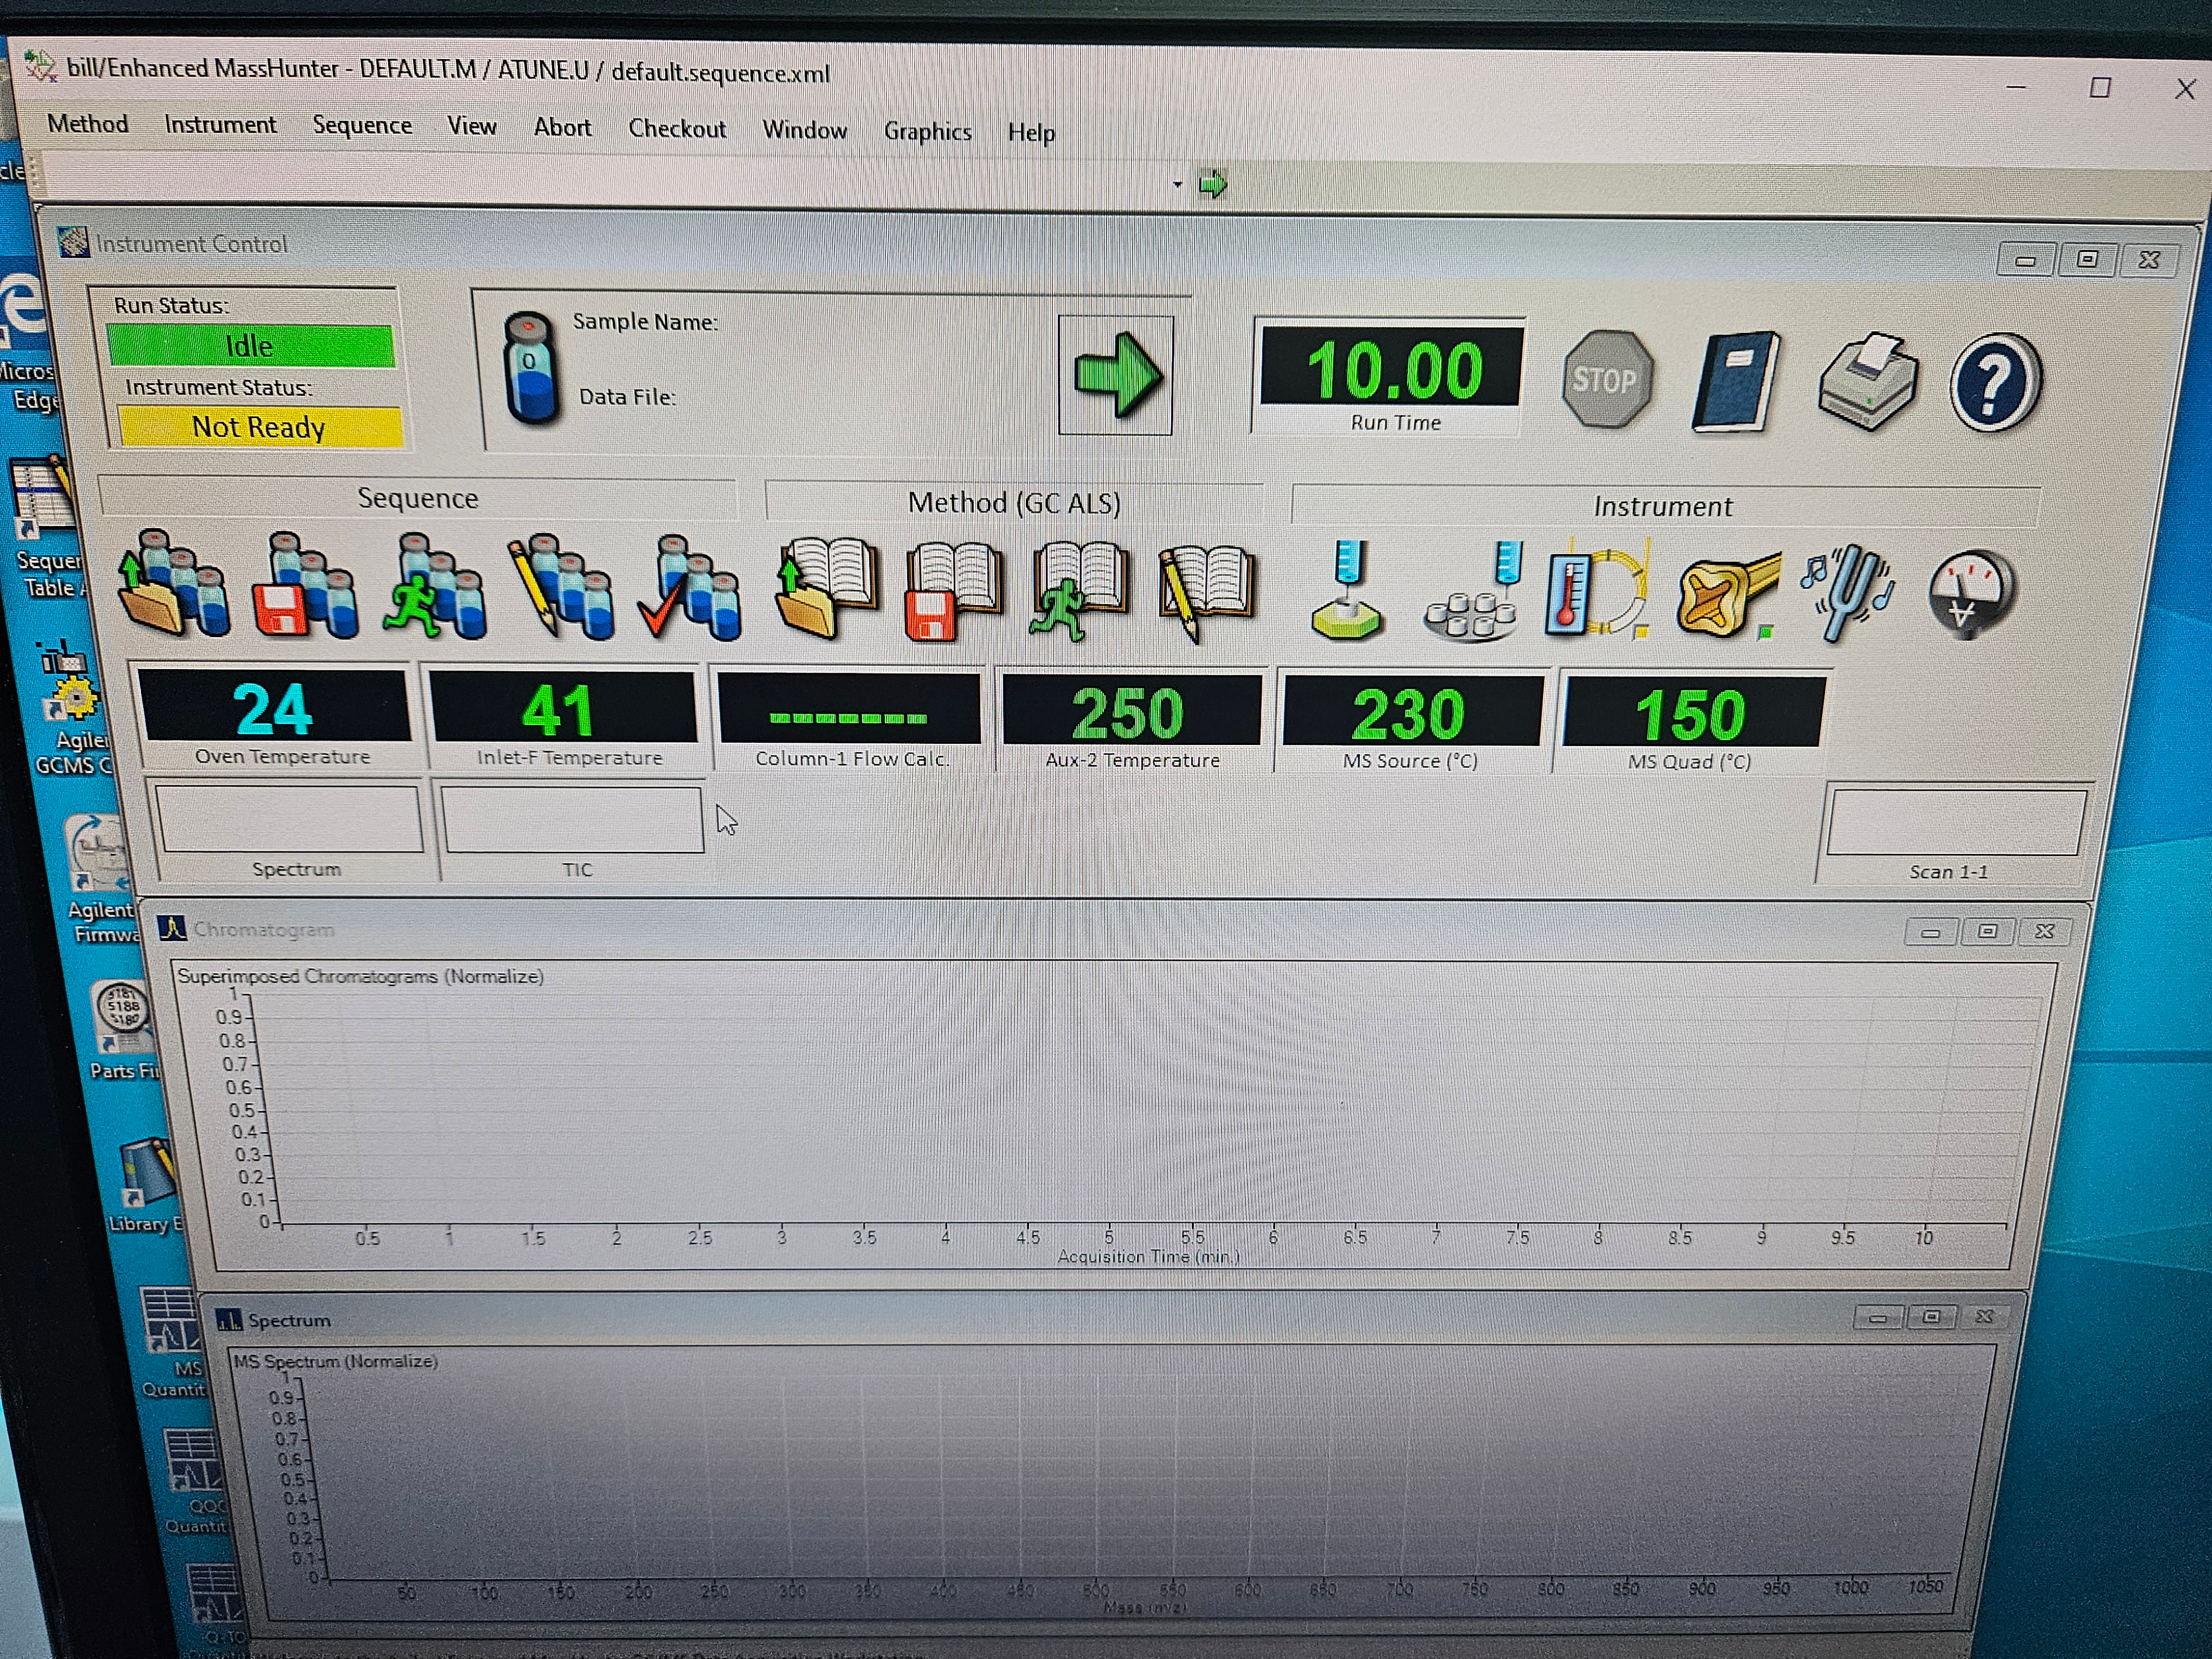Image resolution: width=2212 pixels, height=1659 pixels.
Task: Click the sample vial icon beside Sample Name
Action: 531,368
